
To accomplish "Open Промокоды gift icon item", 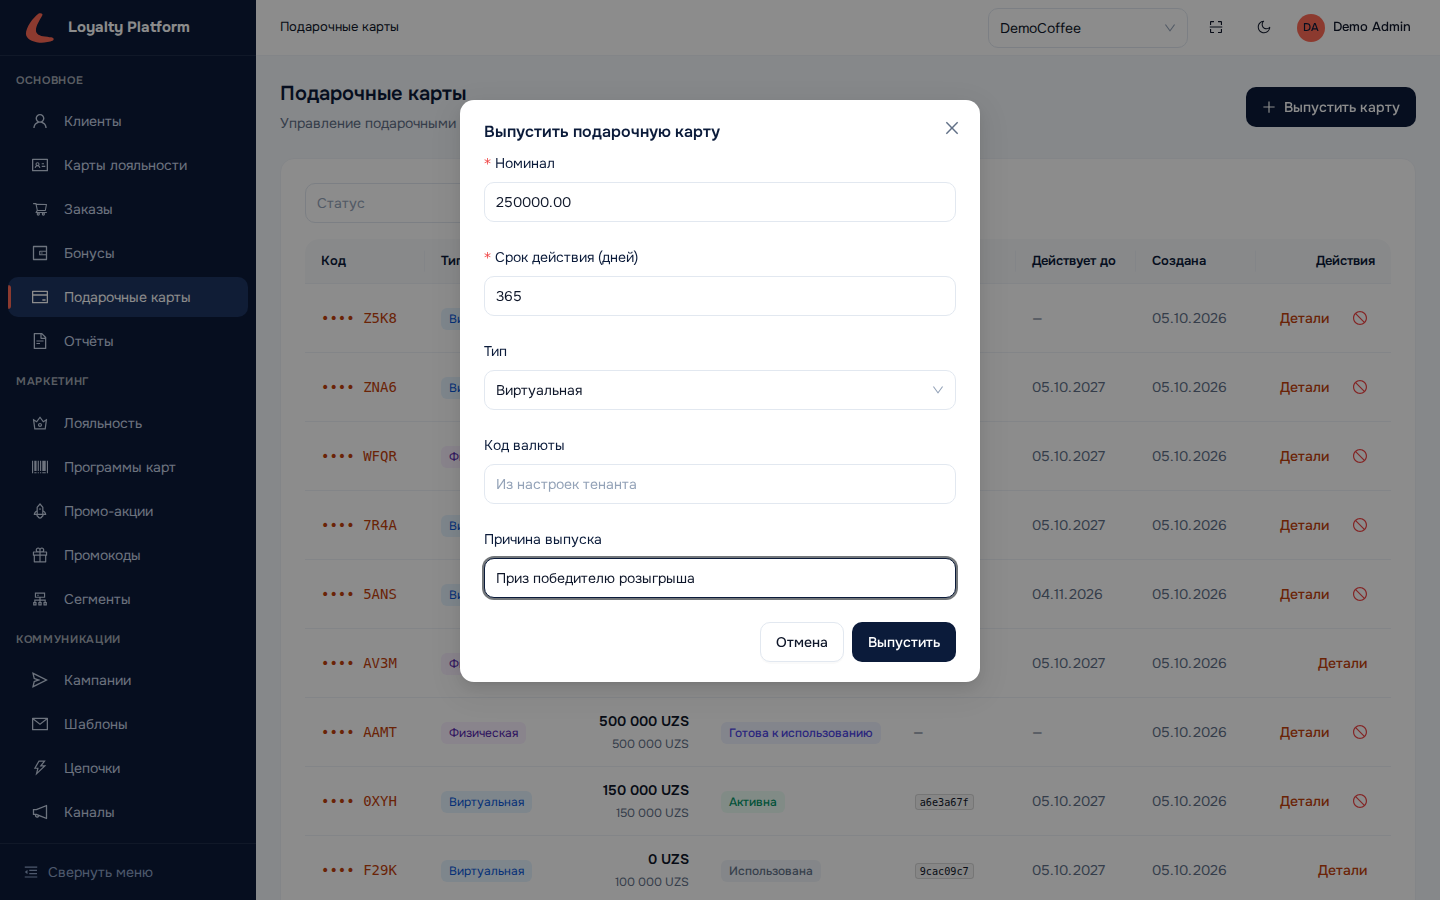I will click(x=40, y=555).
